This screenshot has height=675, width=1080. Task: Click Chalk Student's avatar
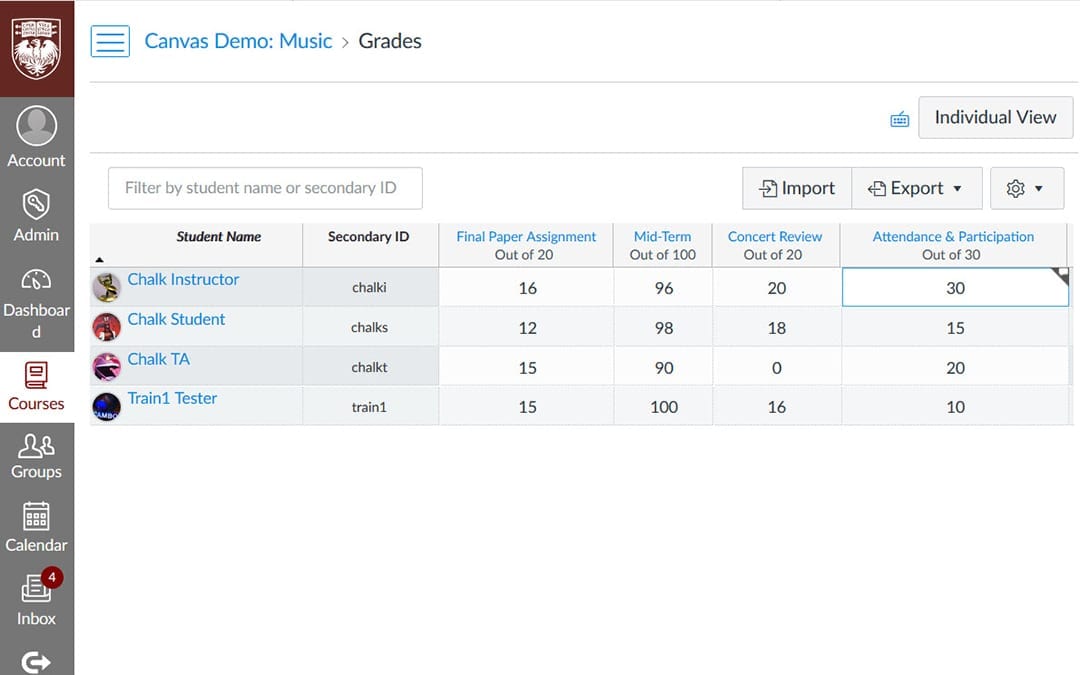(107, 327)
